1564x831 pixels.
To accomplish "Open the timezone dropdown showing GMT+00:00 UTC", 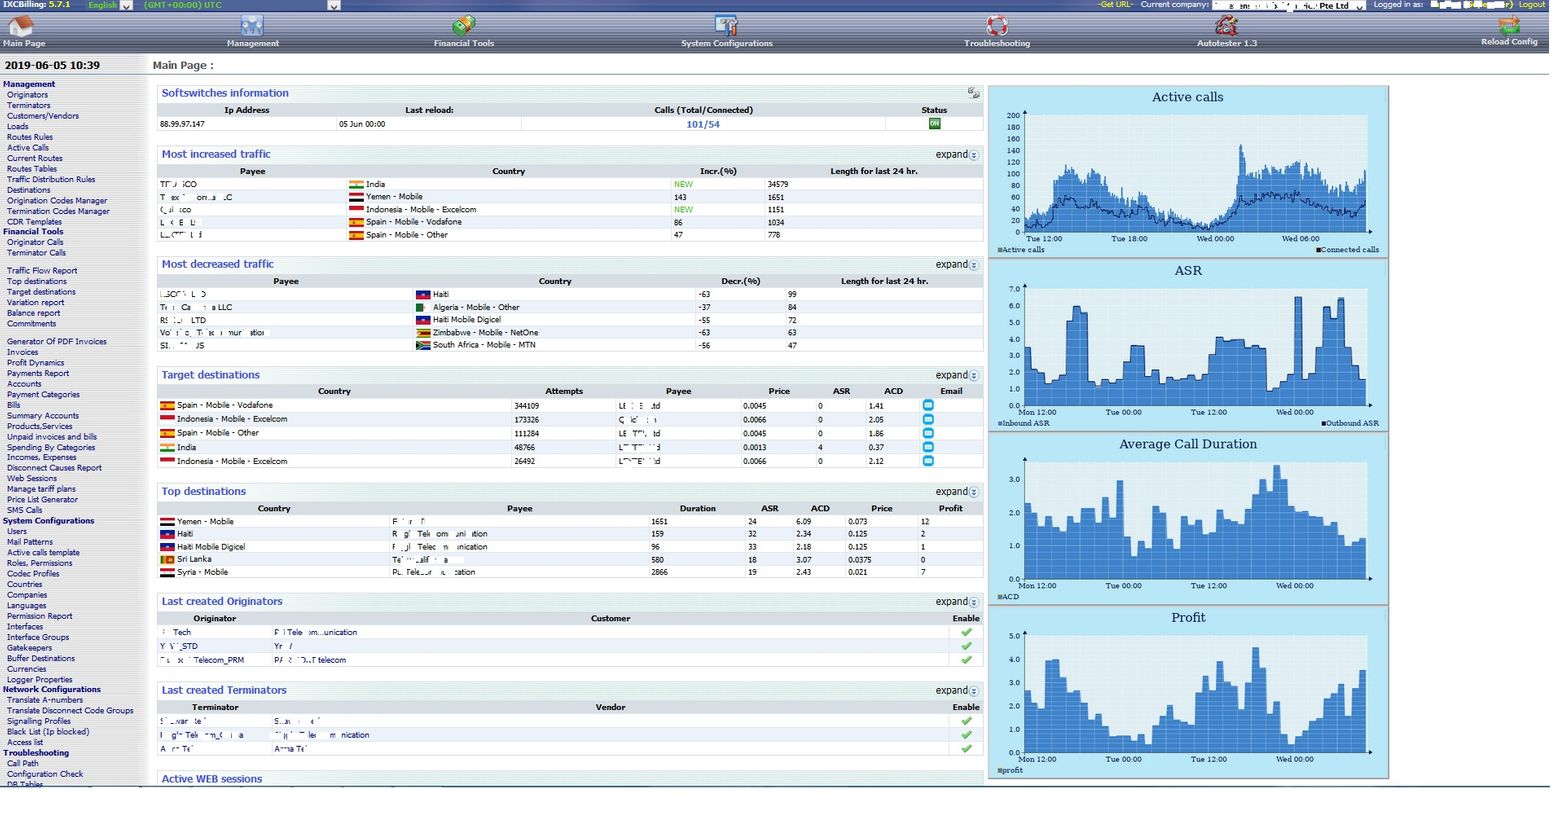I will 334,5.
